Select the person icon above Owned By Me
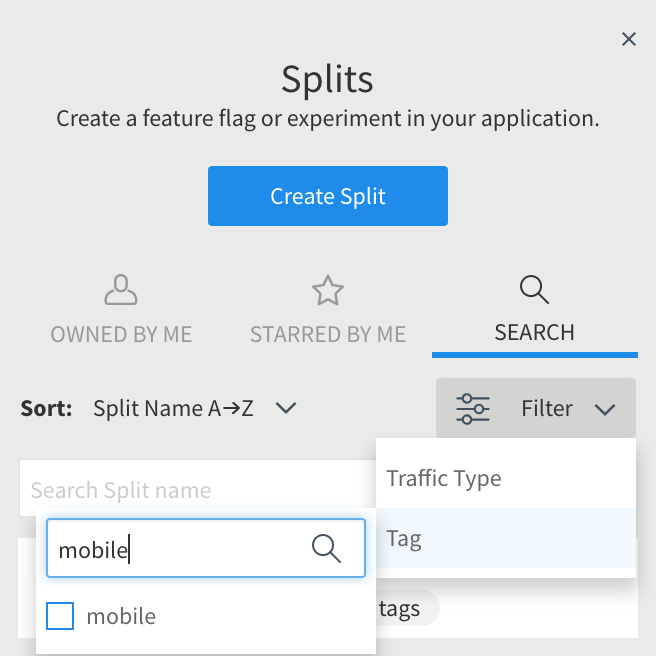This screenshot has width=656, height=656. point(121,290)
